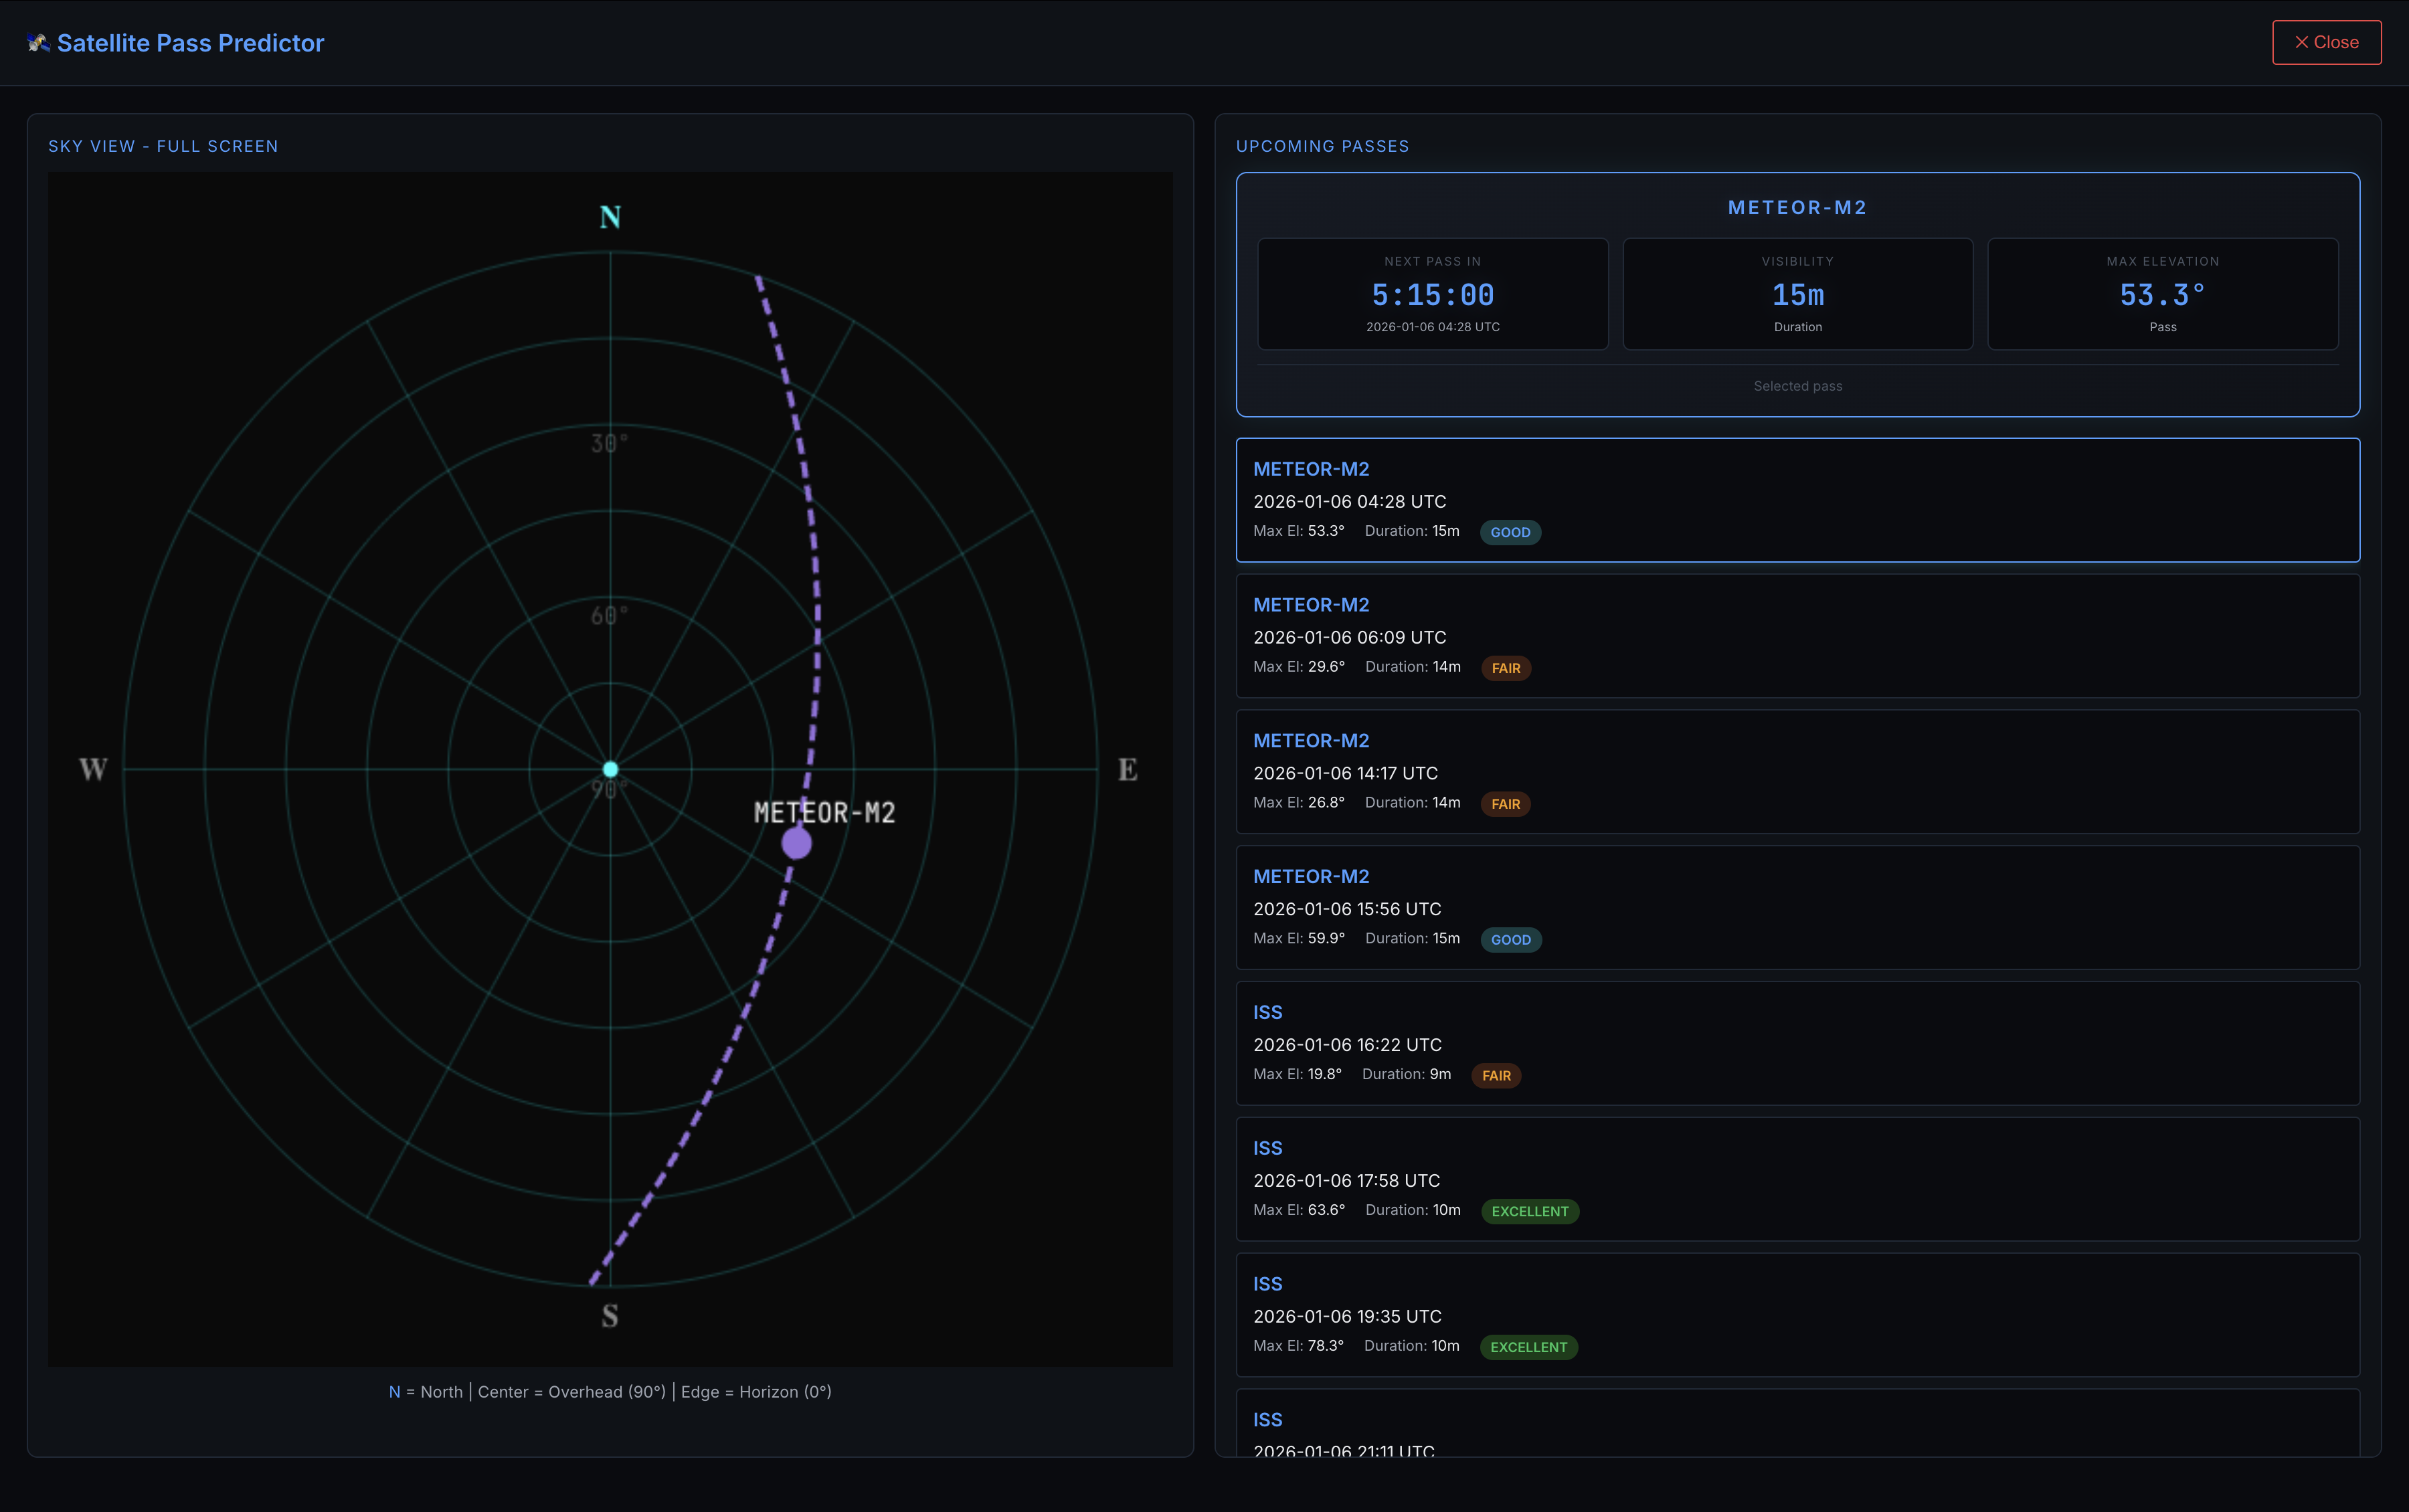2409x1512 pixels.
Task: Click the Max El 78.3° value
Action: pos(1326,1346)
